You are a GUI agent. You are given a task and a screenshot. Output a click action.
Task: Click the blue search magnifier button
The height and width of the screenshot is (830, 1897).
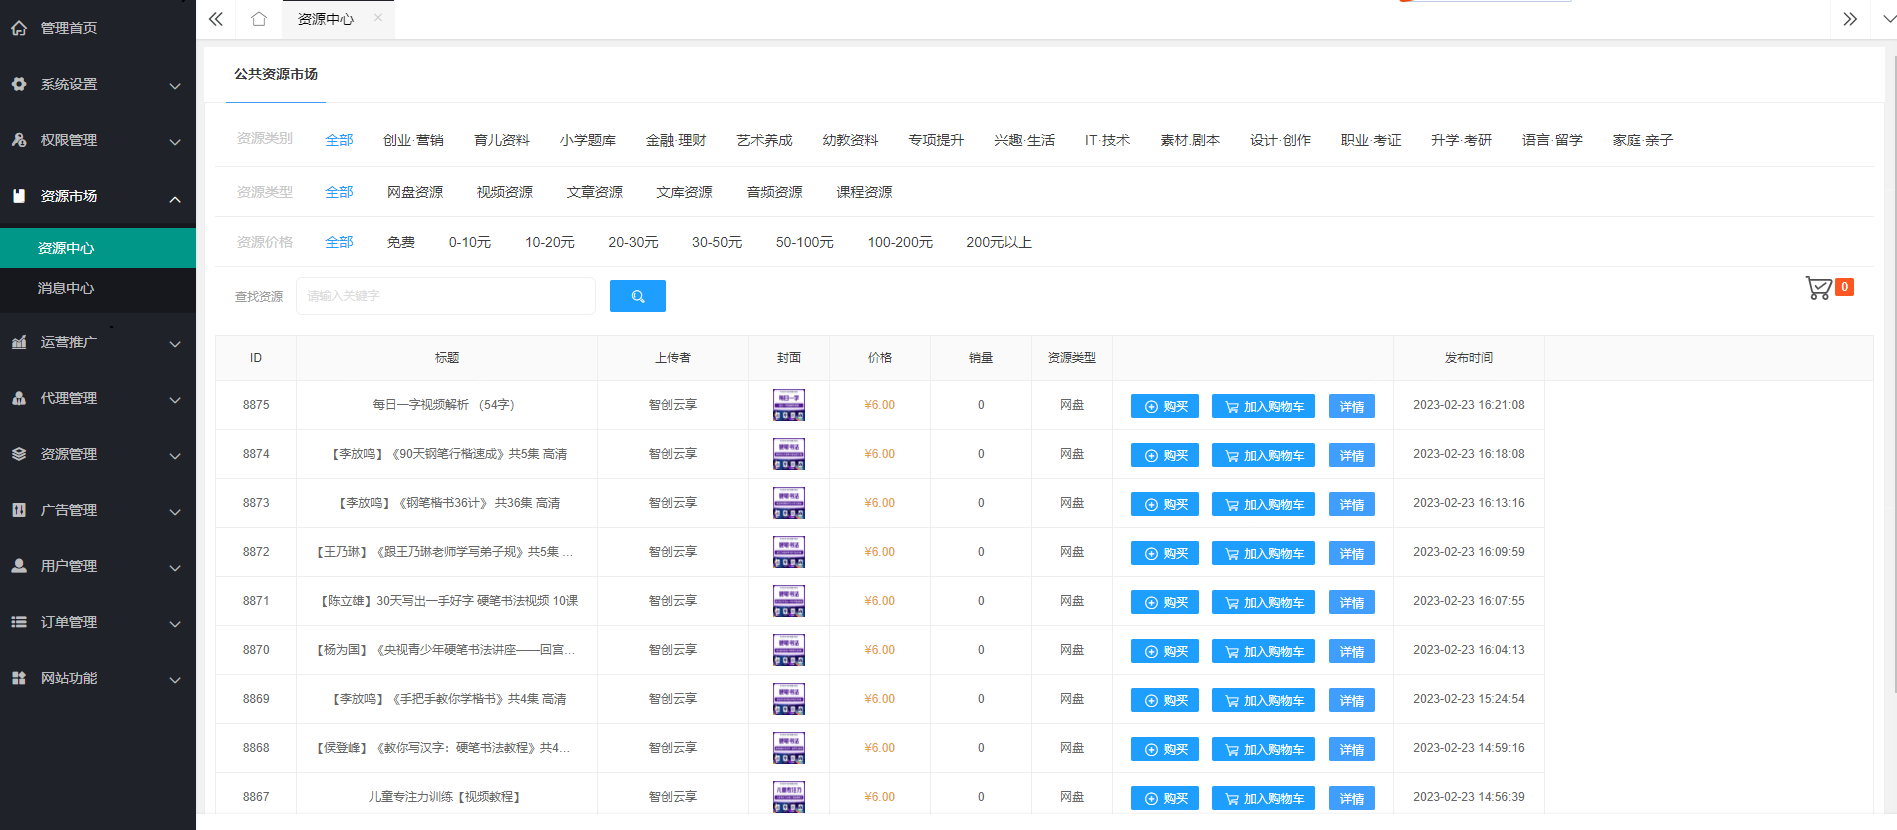click(x=638, y=296)
